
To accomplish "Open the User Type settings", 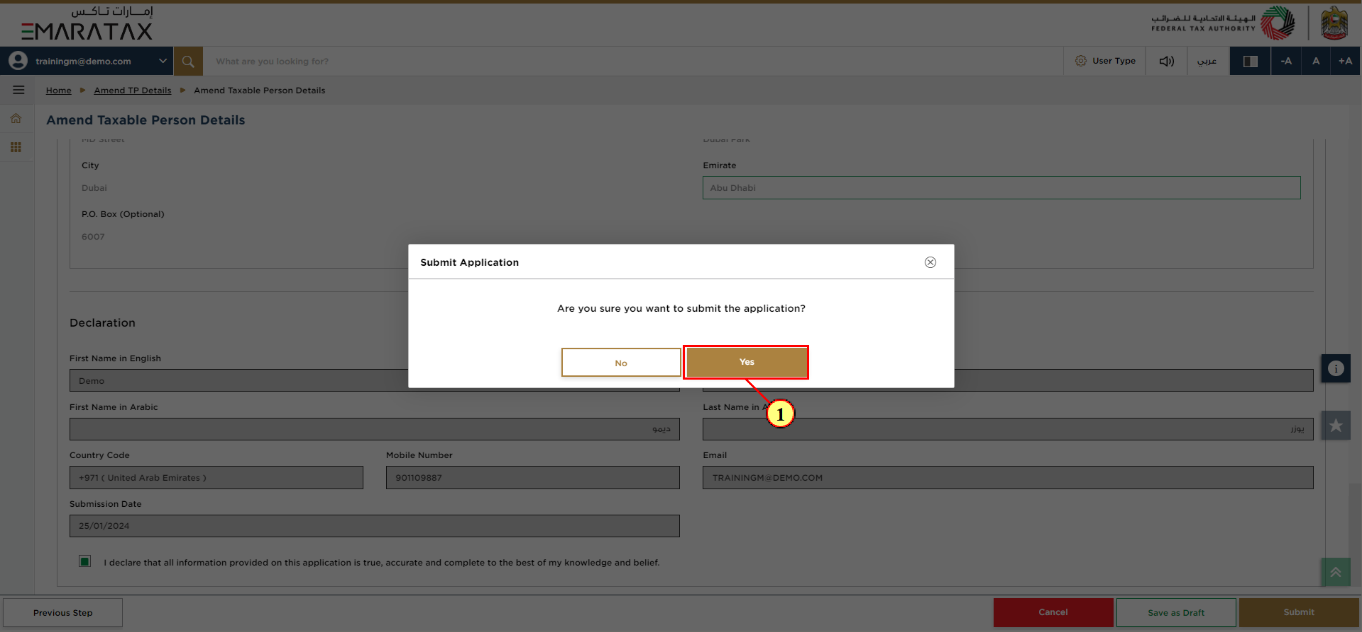I will click(x=1105, y=61).
